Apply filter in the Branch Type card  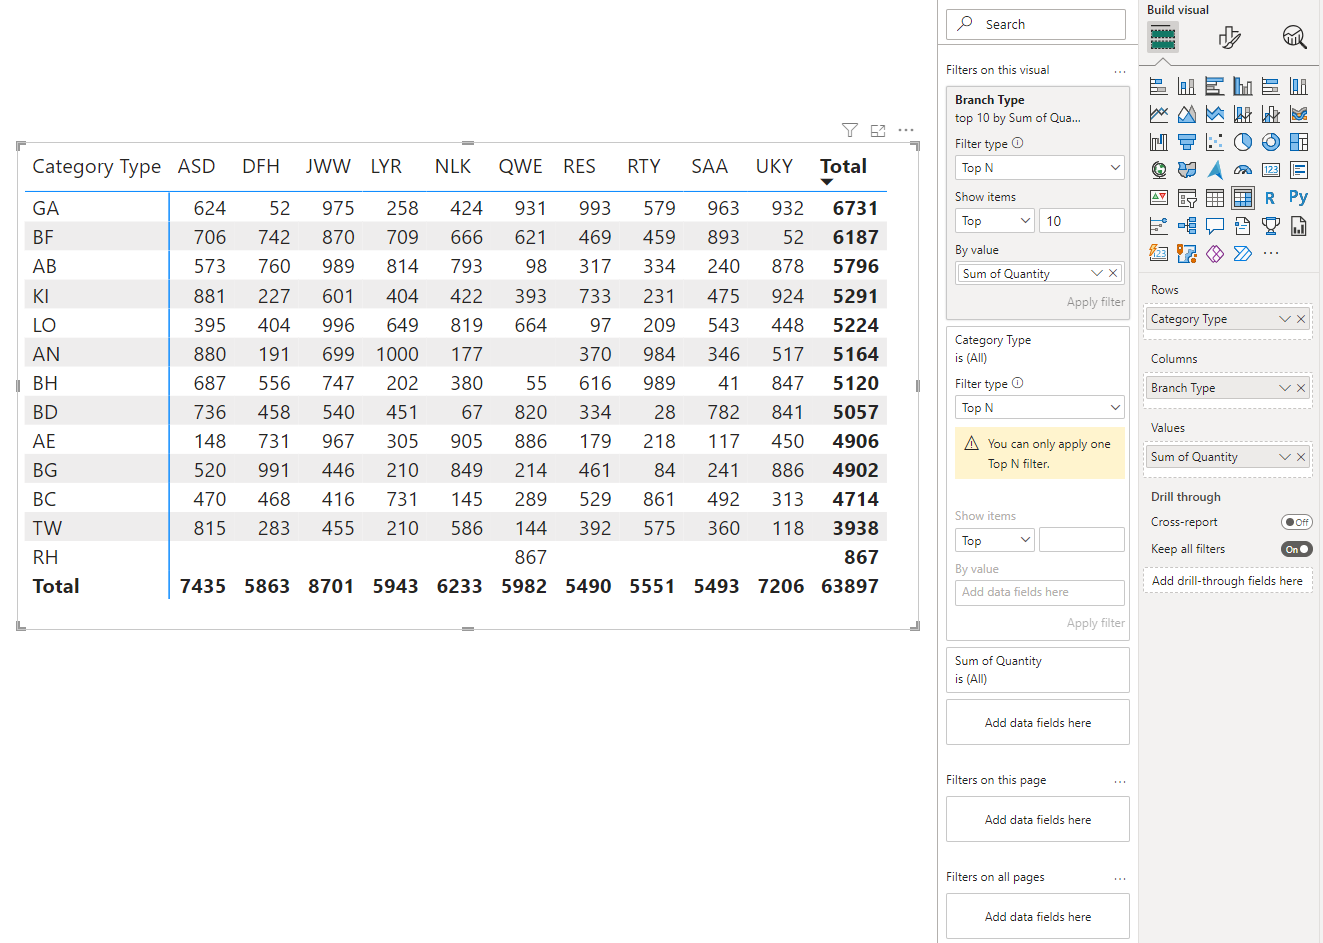click(x=1095, y=302)
